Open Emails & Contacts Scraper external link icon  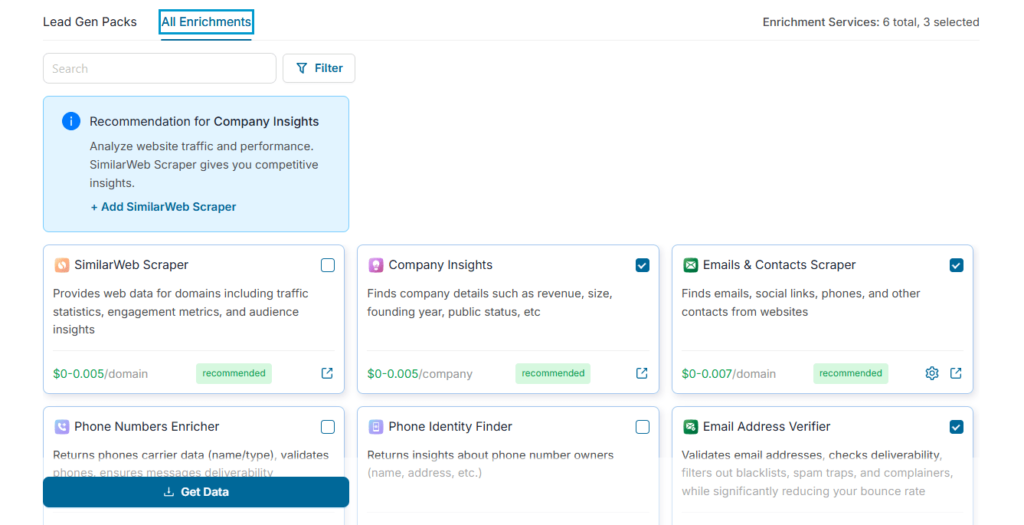pos(956,374)
